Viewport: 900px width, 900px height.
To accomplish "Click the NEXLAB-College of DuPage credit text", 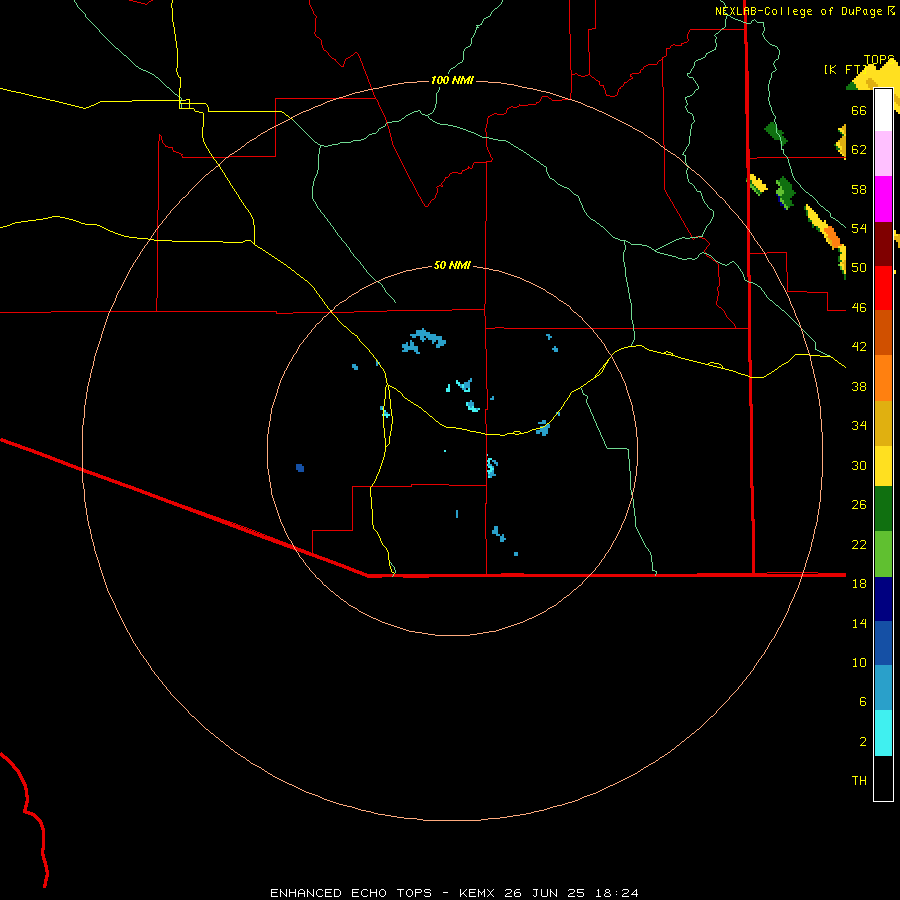I will (x=799, y=11).
